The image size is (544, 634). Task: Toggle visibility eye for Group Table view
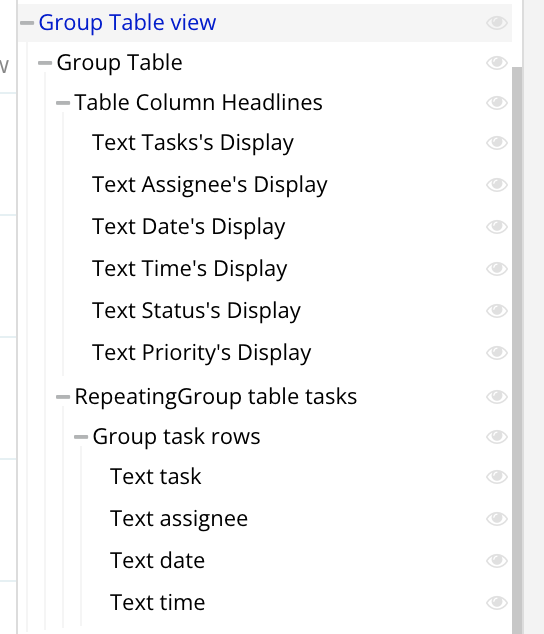497,23
